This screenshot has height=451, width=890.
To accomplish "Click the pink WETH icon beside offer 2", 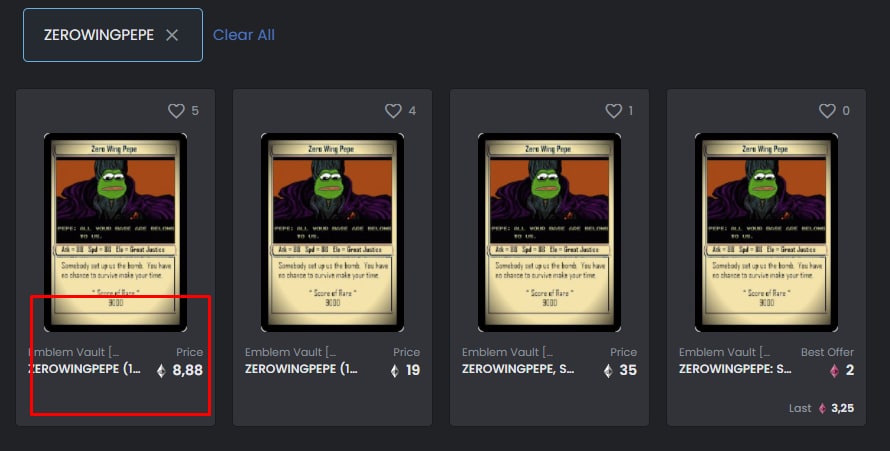I will pyautogui.click(x=834, y=371).
